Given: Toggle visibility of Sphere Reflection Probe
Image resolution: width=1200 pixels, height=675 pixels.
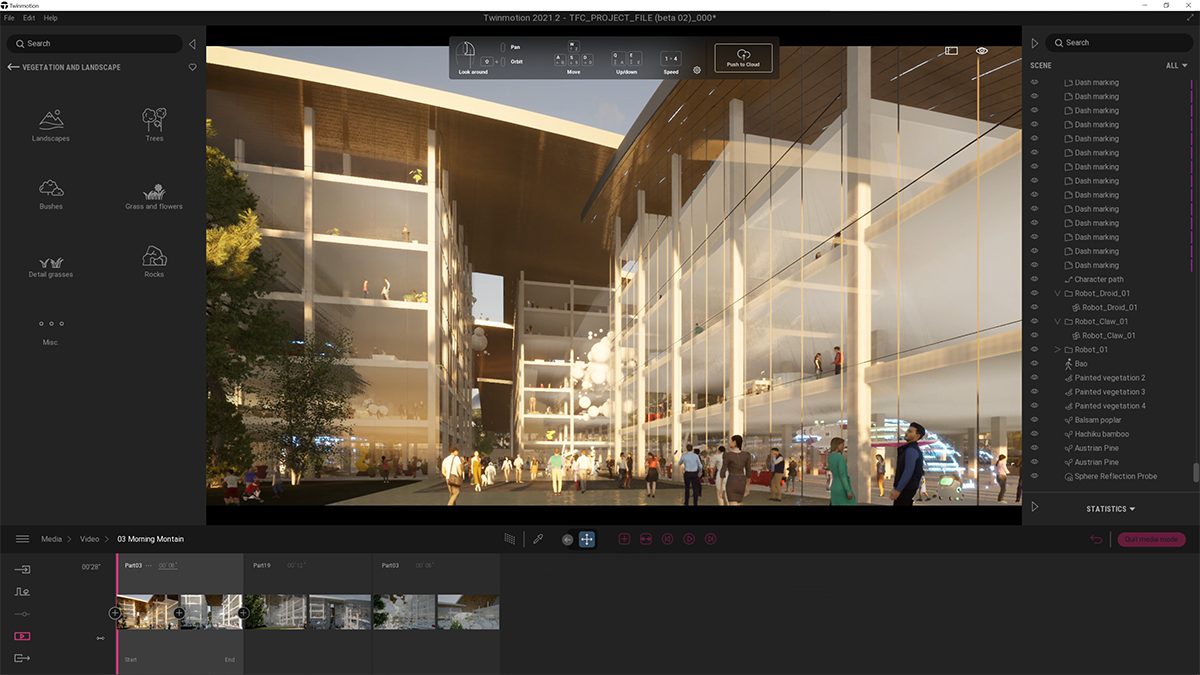Looking at the screenshot, I should [x=1035, y=476].
